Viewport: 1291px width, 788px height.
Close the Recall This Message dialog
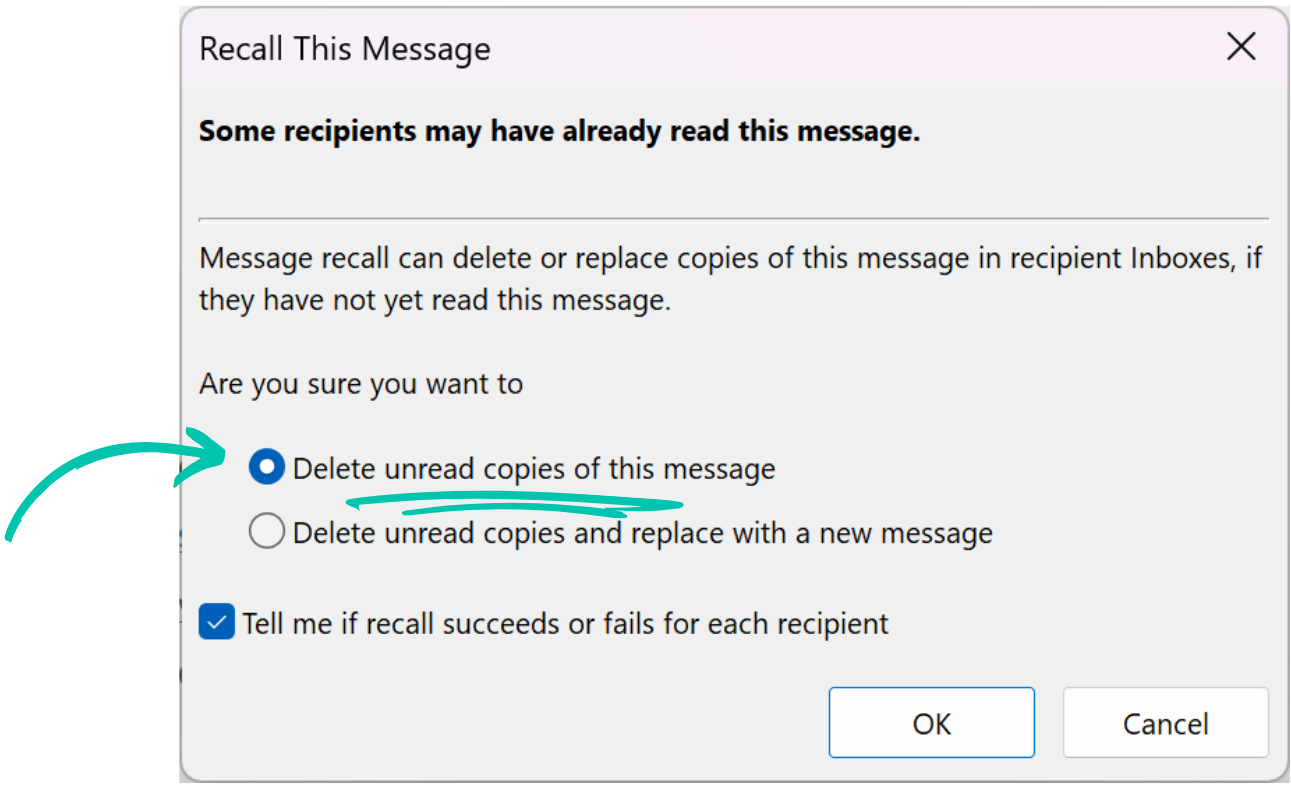(x=1240, y=46)
